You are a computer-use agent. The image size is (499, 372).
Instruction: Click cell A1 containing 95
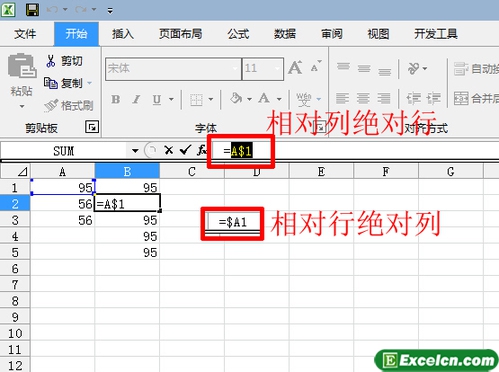pos(63,188)
